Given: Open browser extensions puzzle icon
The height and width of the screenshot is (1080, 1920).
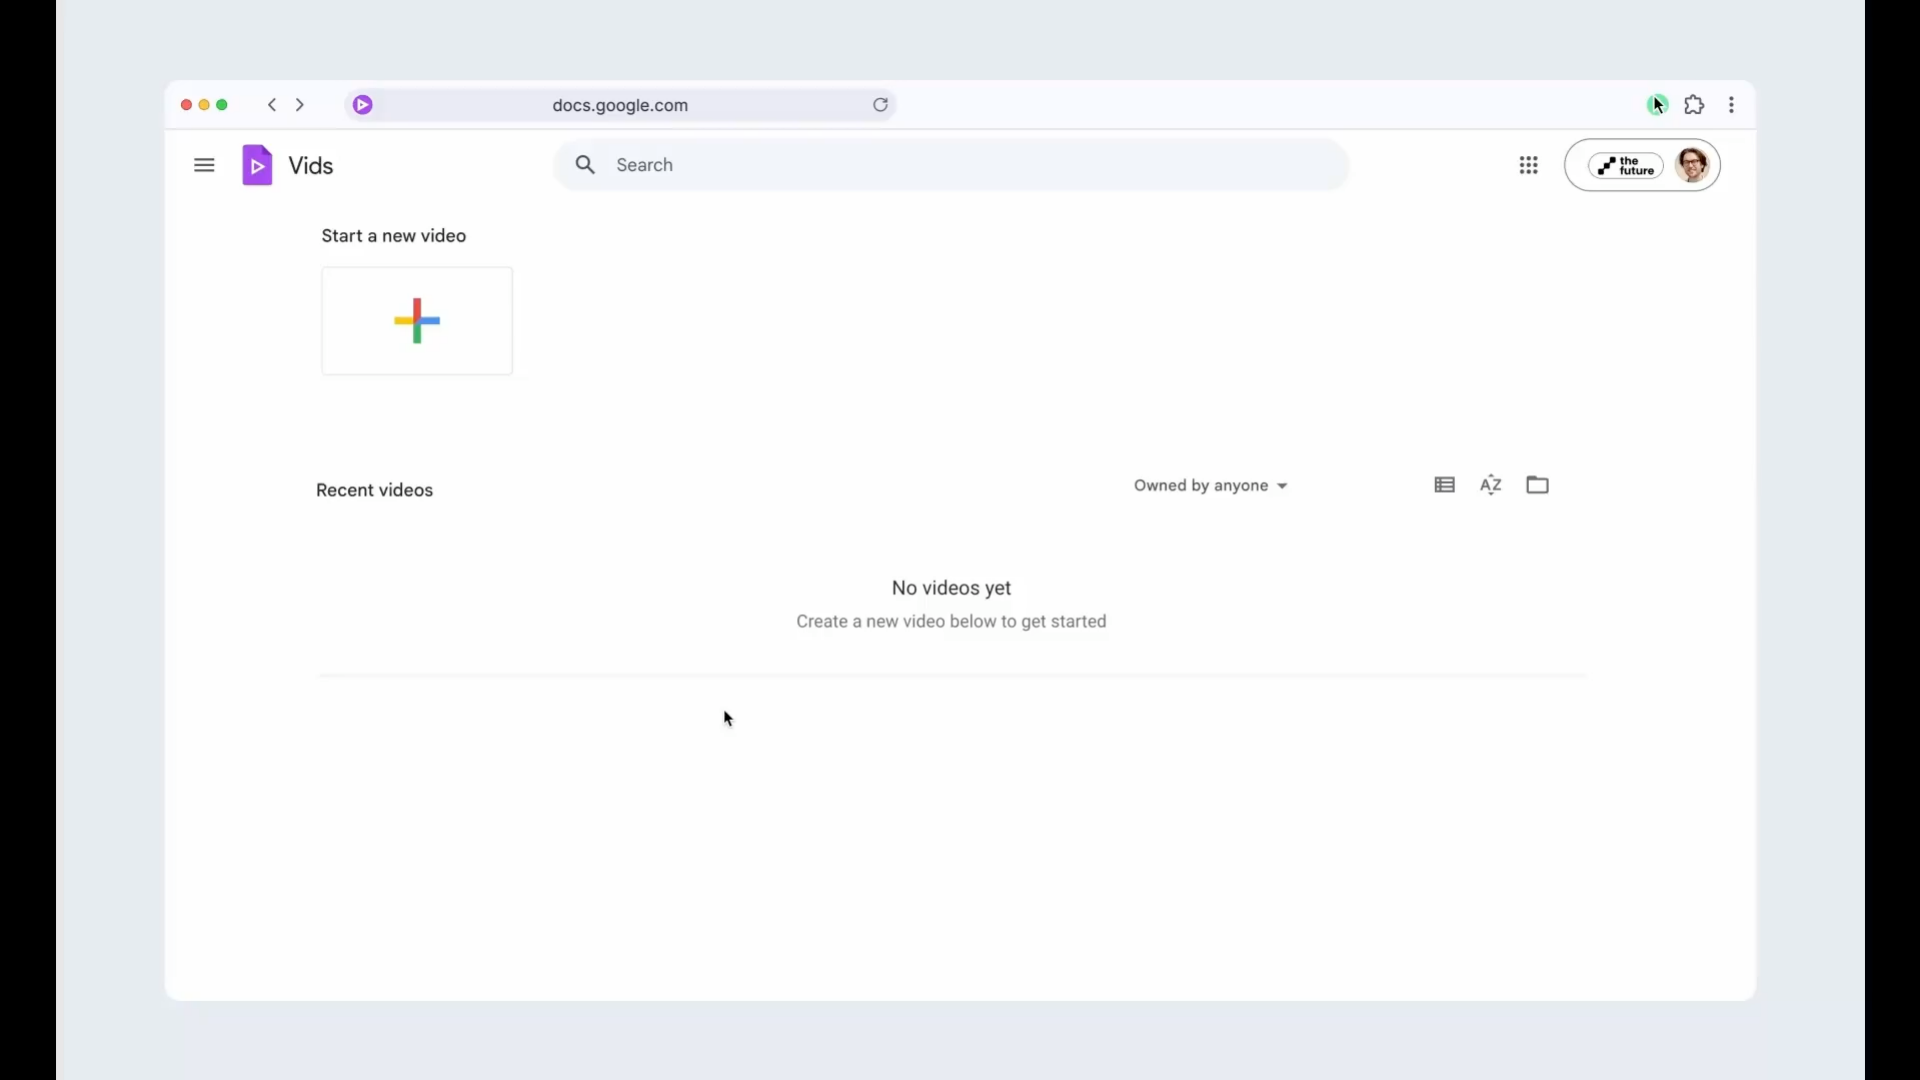Looking at the screenshot, I should pos(1694,105).
